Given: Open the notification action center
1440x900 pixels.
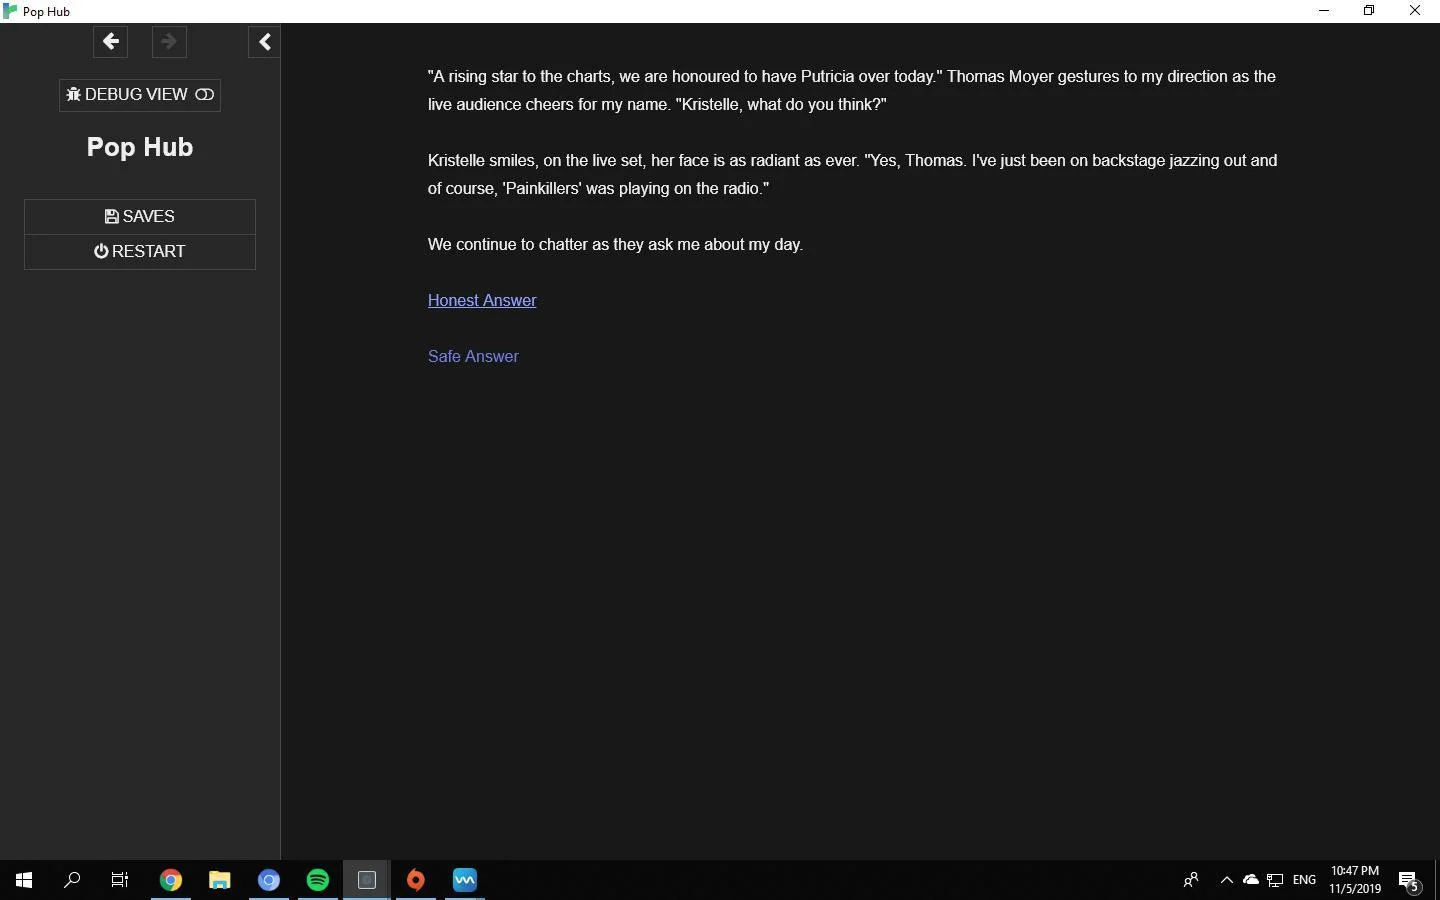Looking at the screenshot, I should 1409,880.
